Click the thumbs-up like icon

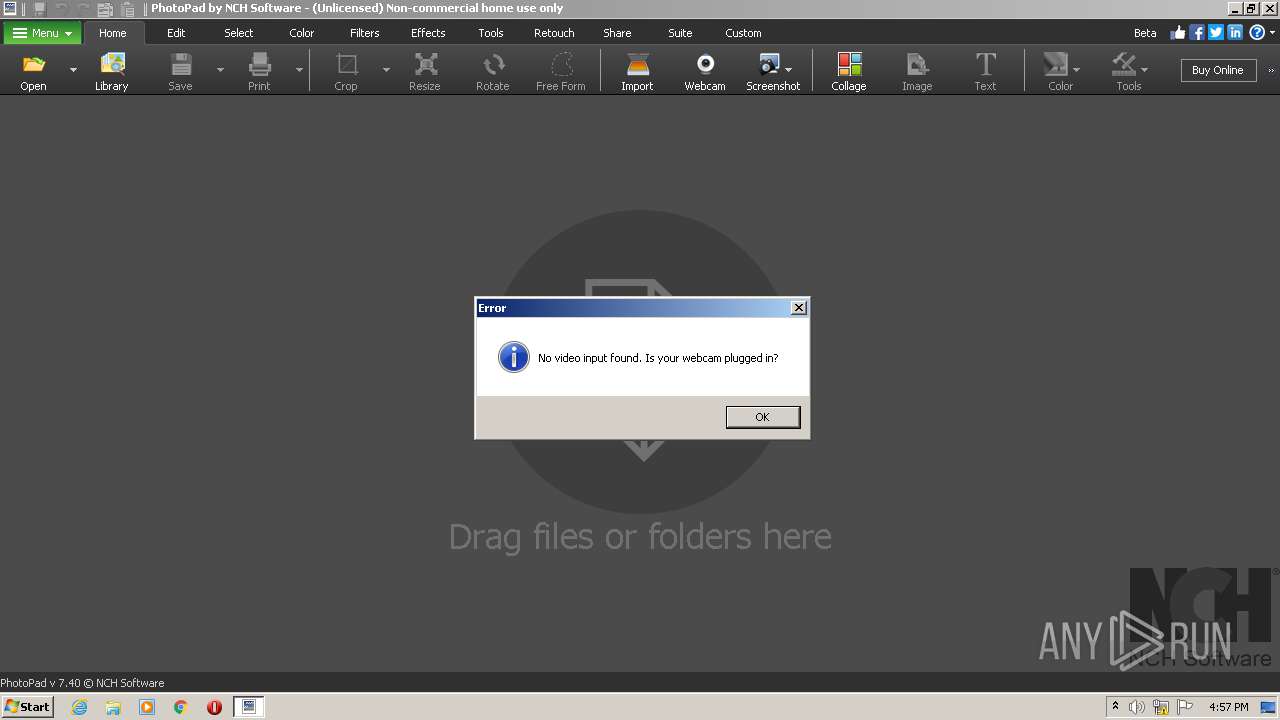tap(1178, 33)
